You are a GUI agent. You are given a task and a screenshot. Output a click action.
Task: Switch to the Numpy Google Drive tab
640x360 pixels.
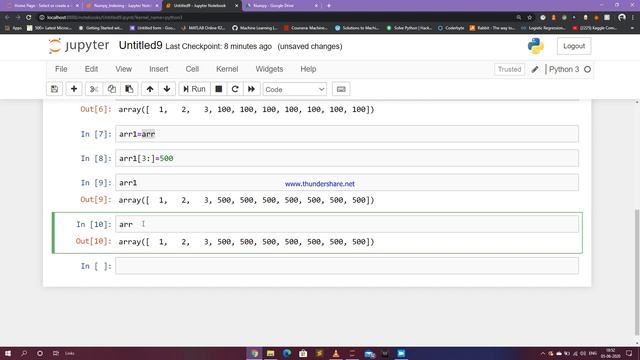click(x=282, y=6)
